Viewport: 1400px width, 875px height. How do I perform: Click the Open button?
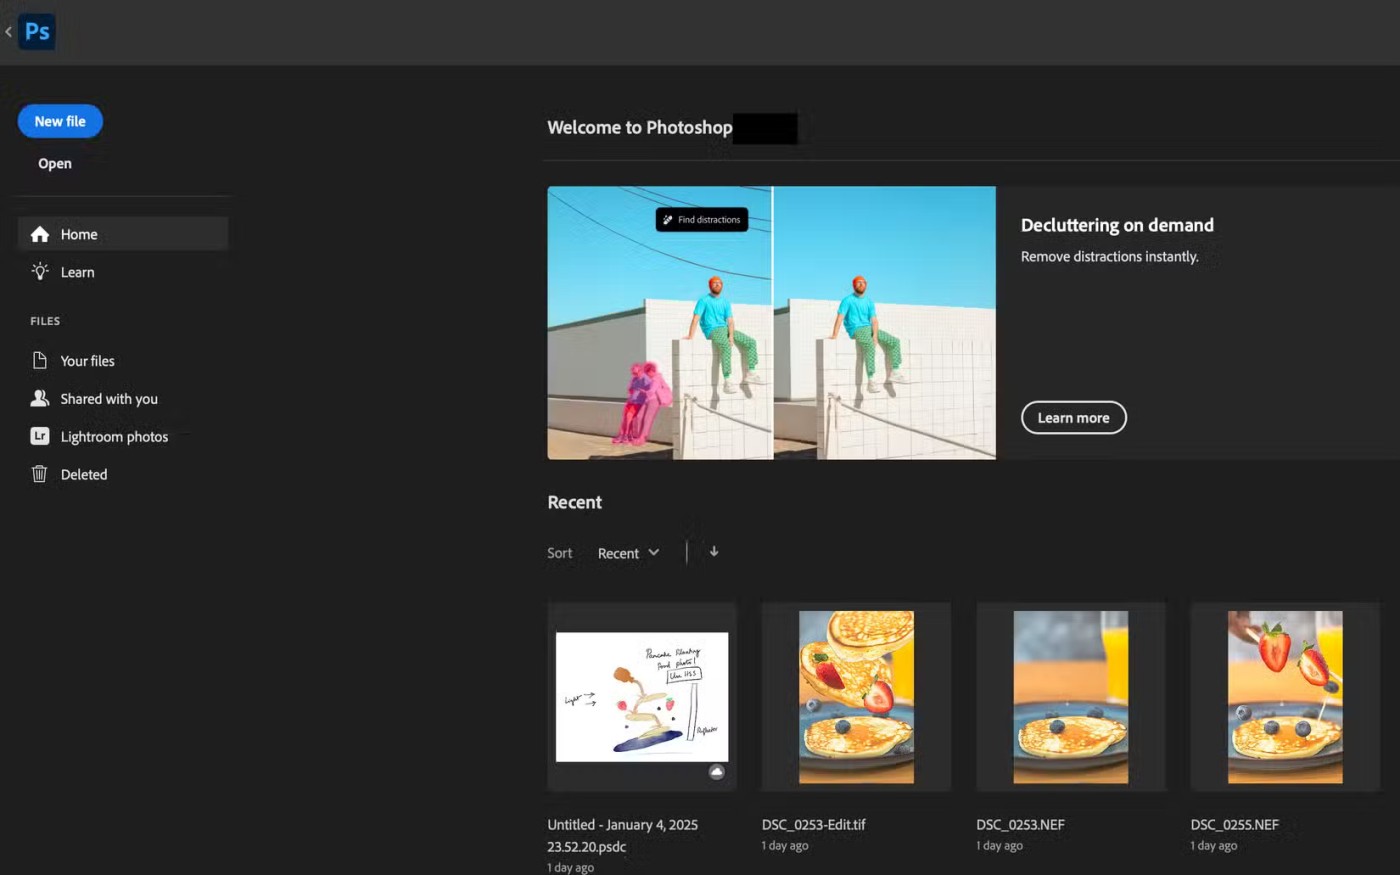coord(55,163)
